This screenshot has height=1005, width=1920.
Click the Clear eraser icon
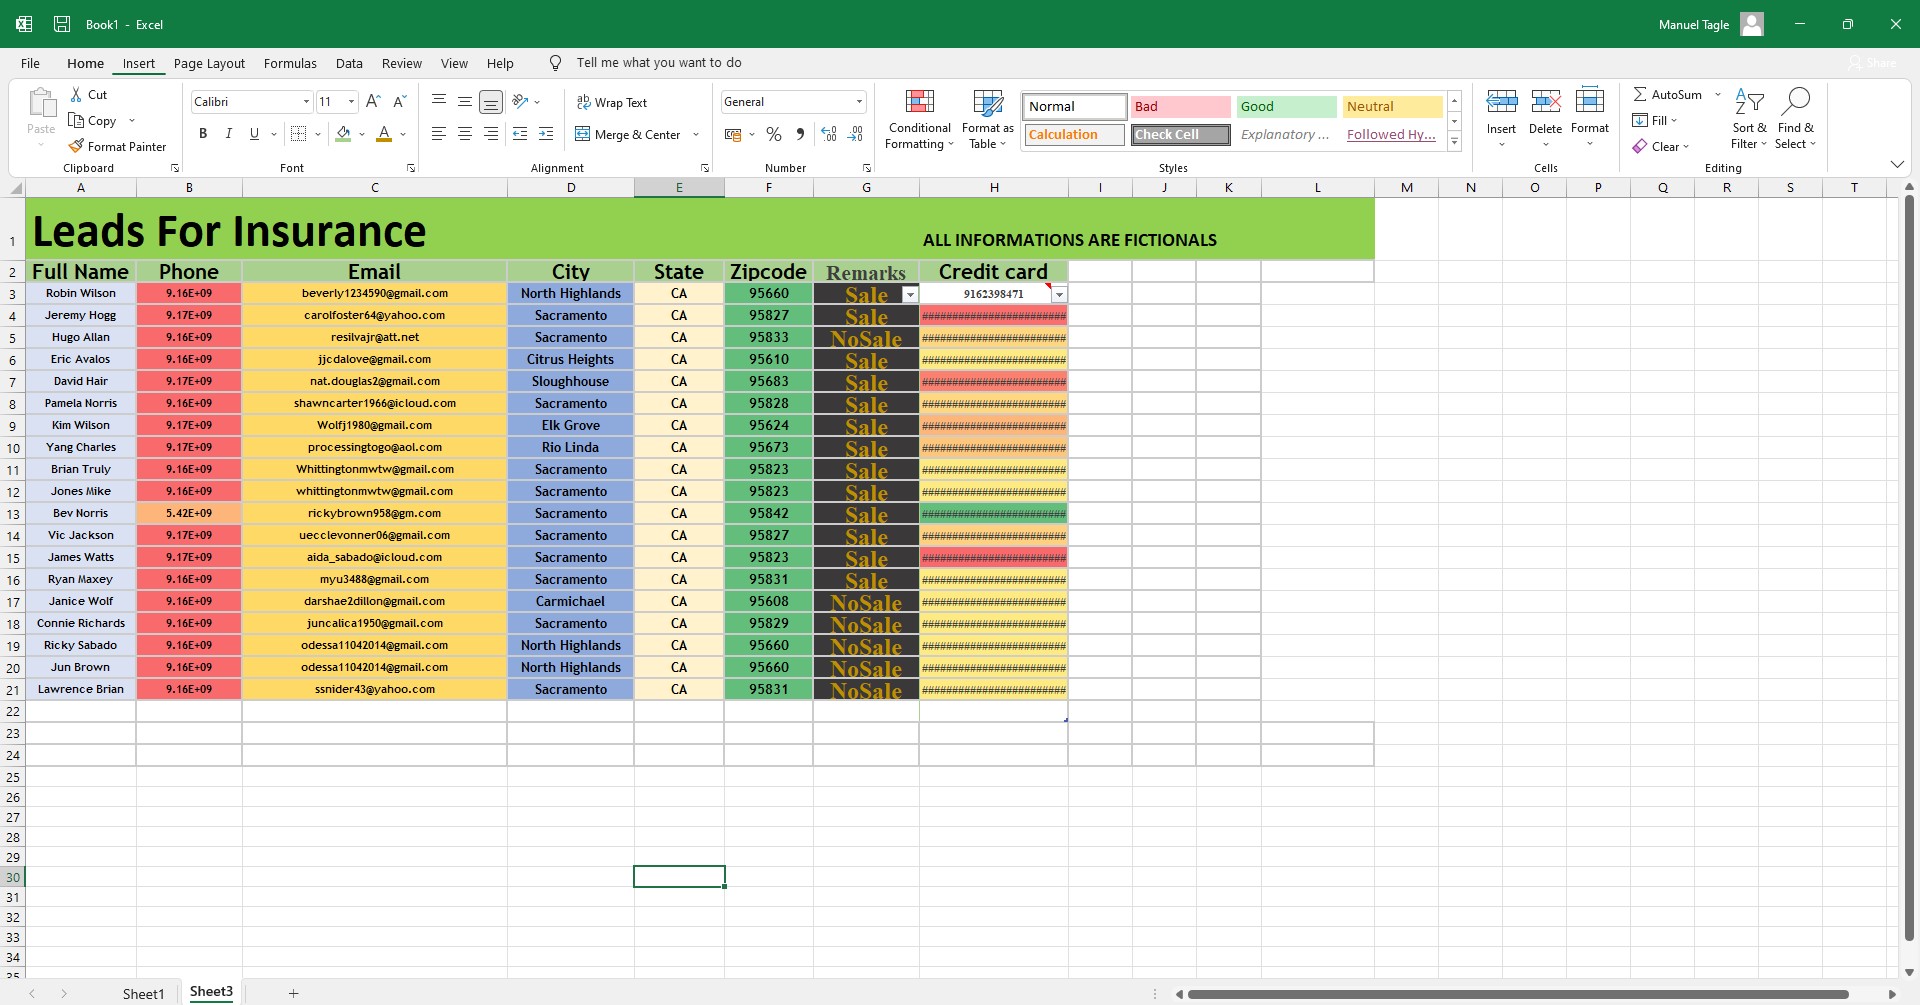point(1640,146)
